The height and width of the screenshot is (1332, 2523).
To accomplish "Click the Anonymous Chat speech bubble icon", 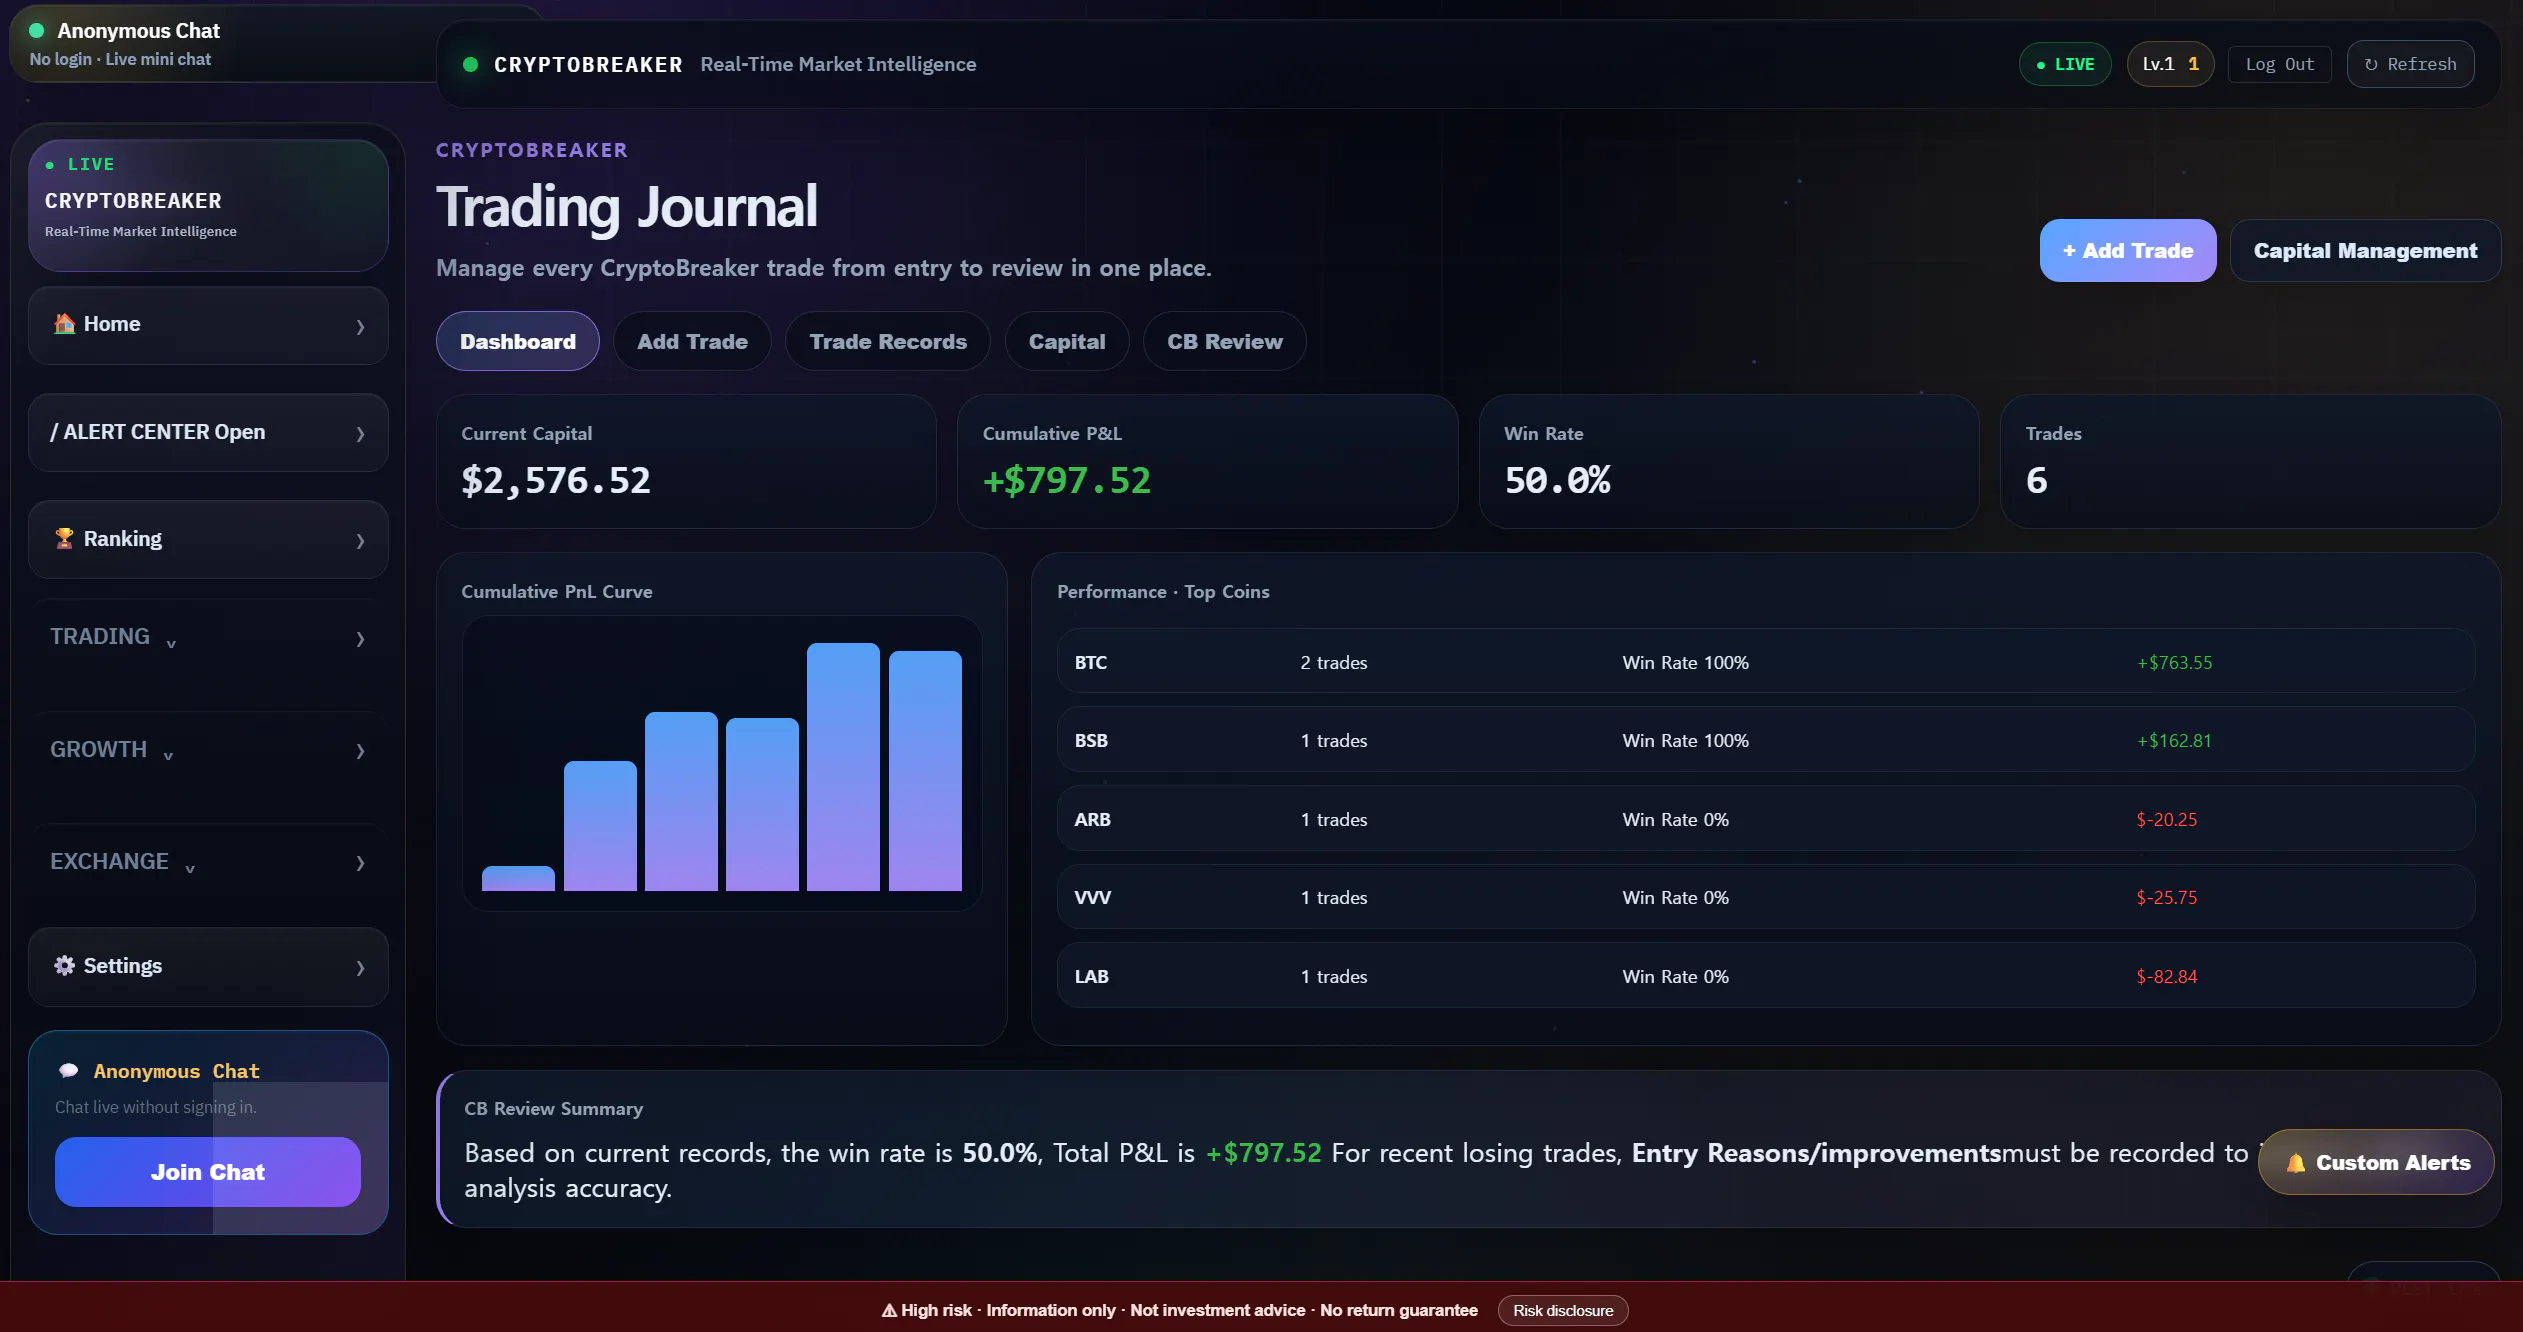I will (69, 1071).
